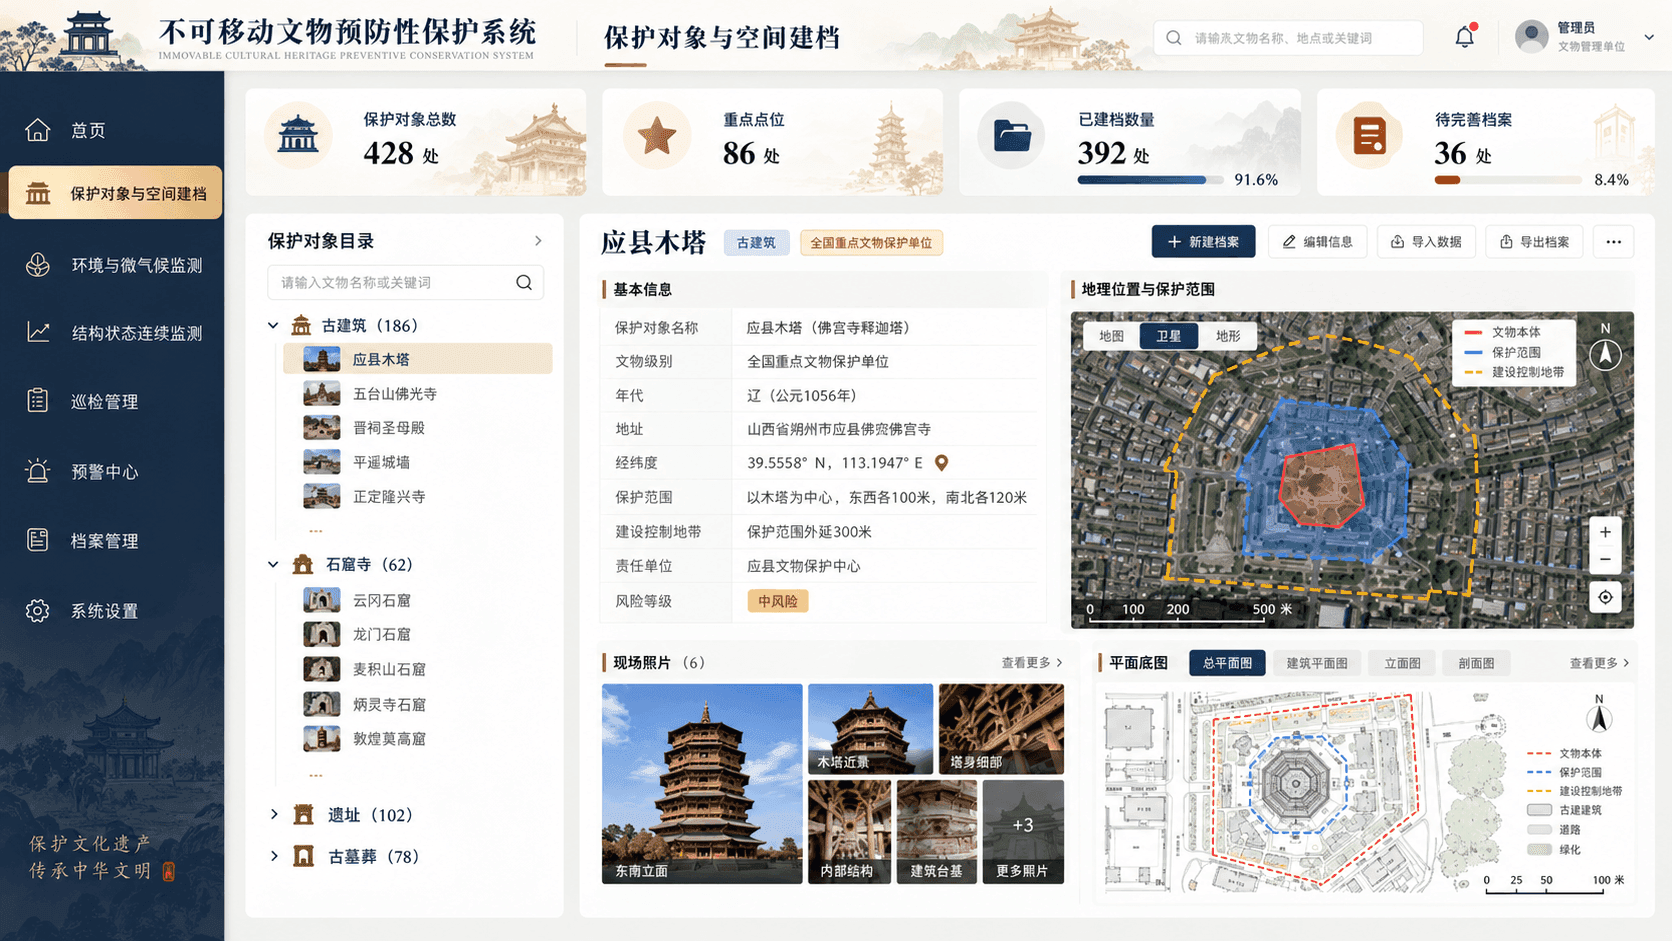This screenshot has width=1672, height=941.
Task: Click the location pin beside coordinates
Action: (941, 463)
